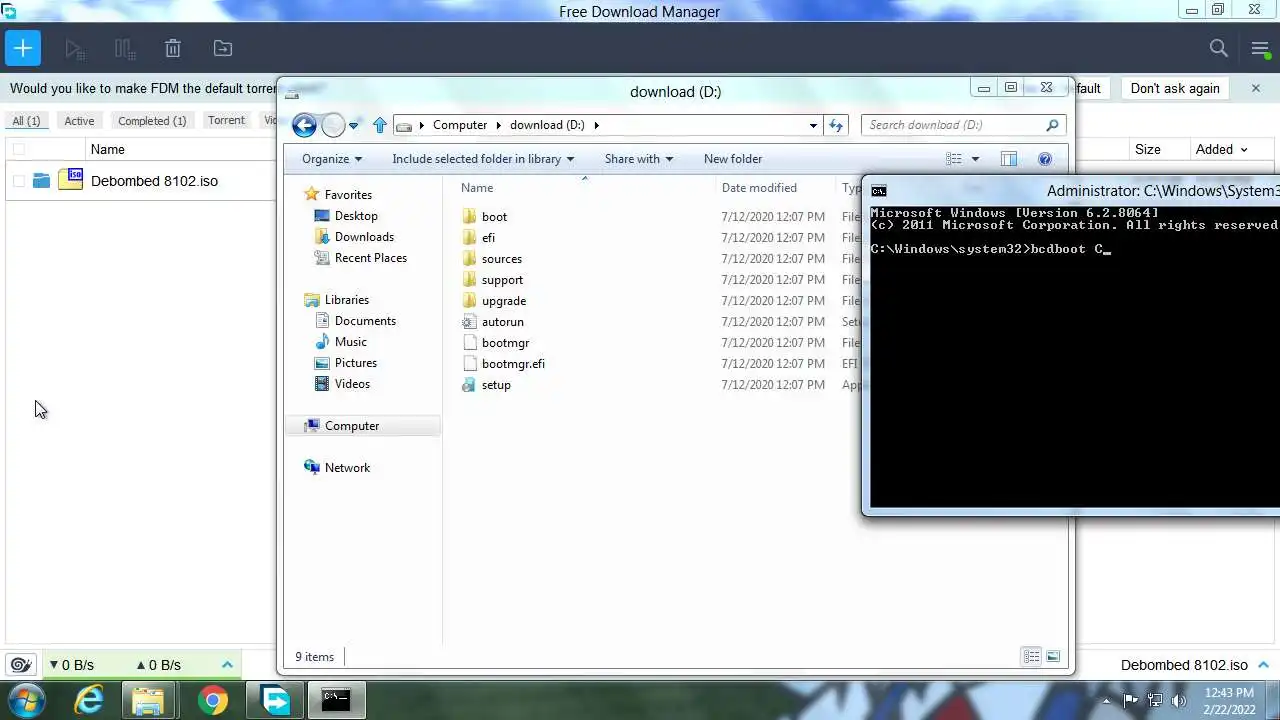Click the Debombed 8102.iso download name
The width and height of the screenshot is (1280, 720).
[x=154, y=181]
